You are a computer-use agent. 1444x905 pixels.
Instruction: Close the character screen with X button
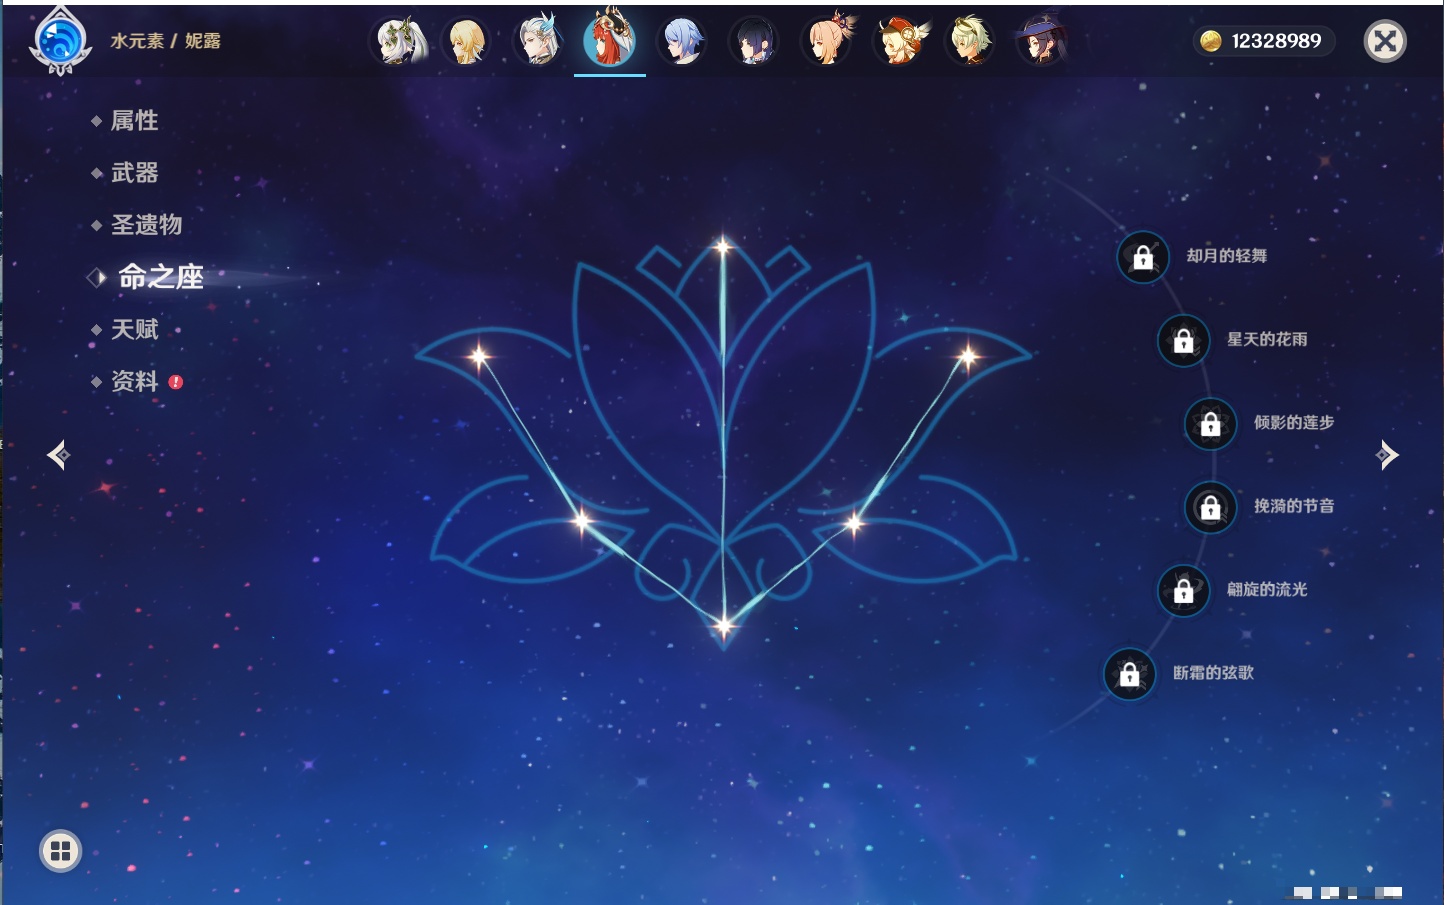click(x=1385, y=41)
